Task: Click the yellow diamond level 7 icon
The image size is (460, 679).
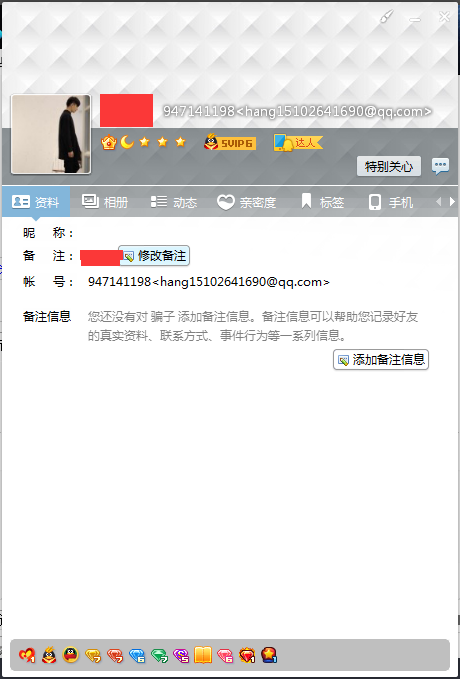Action: (93, 656)
